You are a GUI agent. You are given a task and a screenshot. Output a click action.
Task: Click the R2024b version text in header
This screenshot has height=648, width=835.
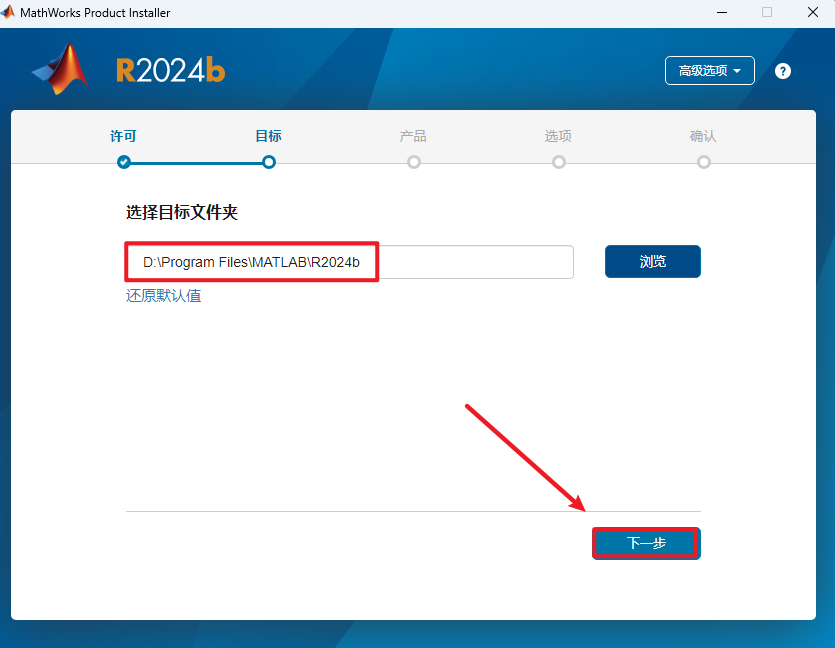point(170,70)
